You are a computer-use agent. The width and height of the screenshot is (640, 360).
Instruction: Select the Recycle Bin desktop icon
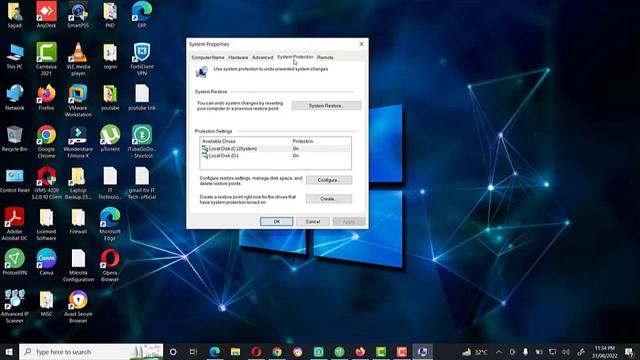point(15,138)
